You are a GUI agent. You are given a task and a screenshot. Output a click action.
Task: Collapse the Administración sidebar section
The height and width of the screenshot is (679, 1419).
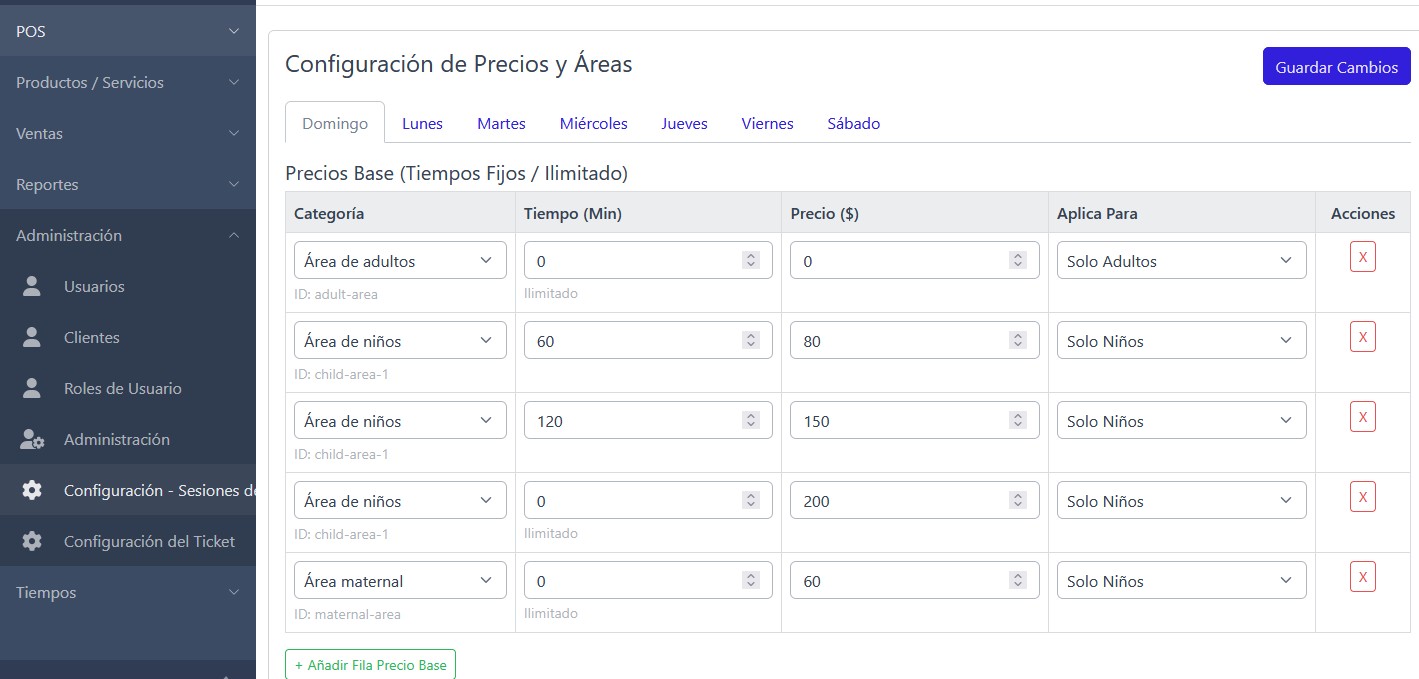[128, 235]
